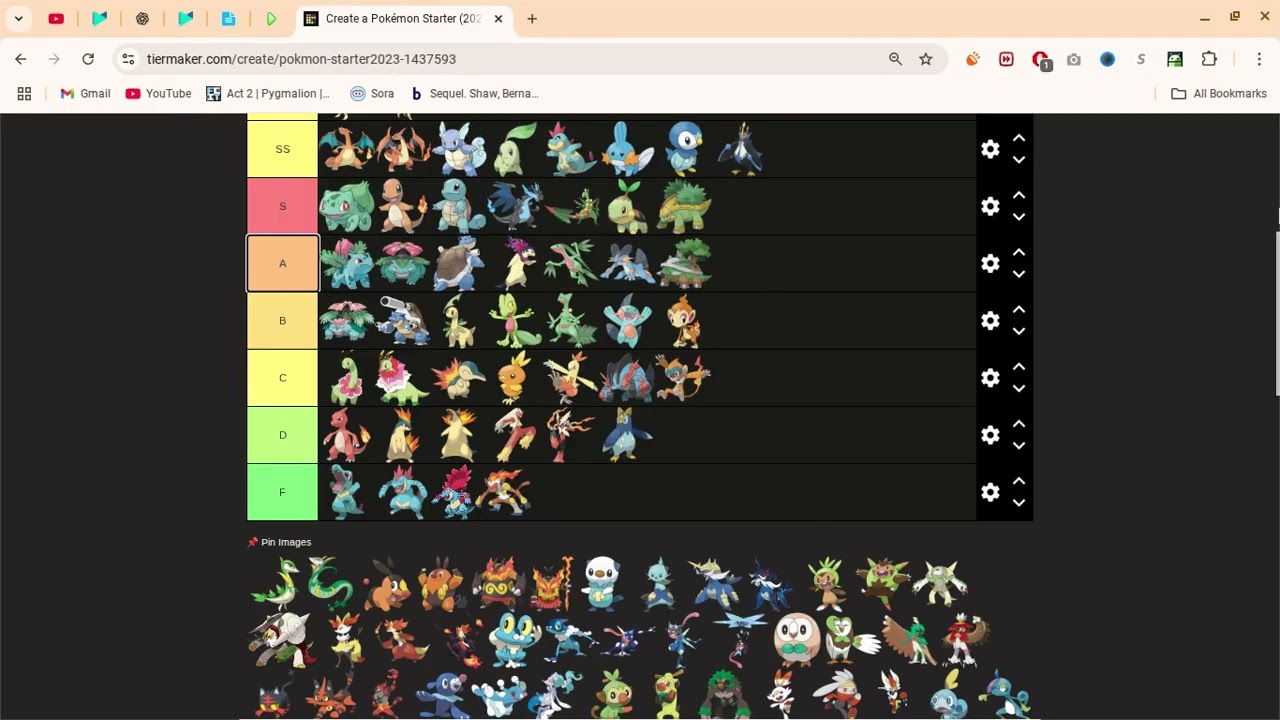Open the Gmail bookmark
Screen dimensions: 1280x720
pyautogui.click(x=85, y=93)
